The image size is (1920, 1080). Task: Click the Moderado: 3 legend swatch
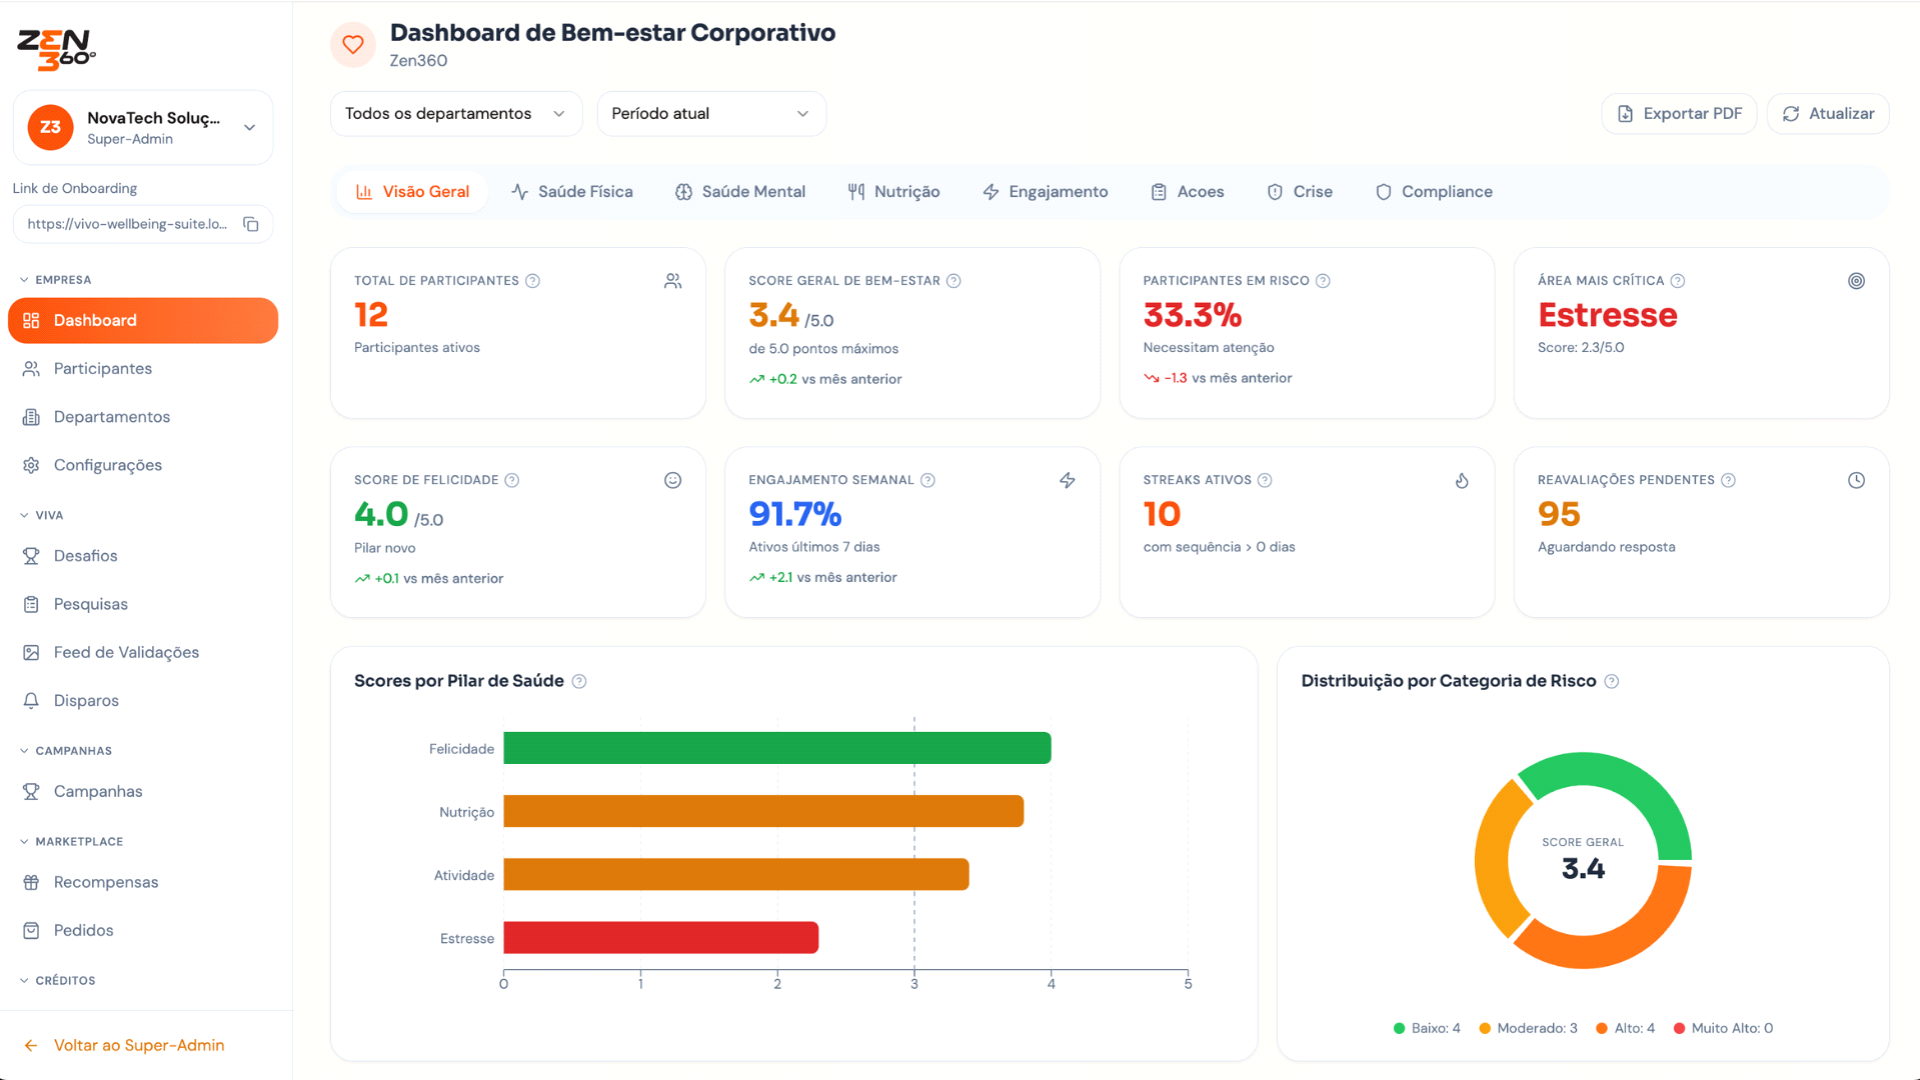point(1485,1028)
